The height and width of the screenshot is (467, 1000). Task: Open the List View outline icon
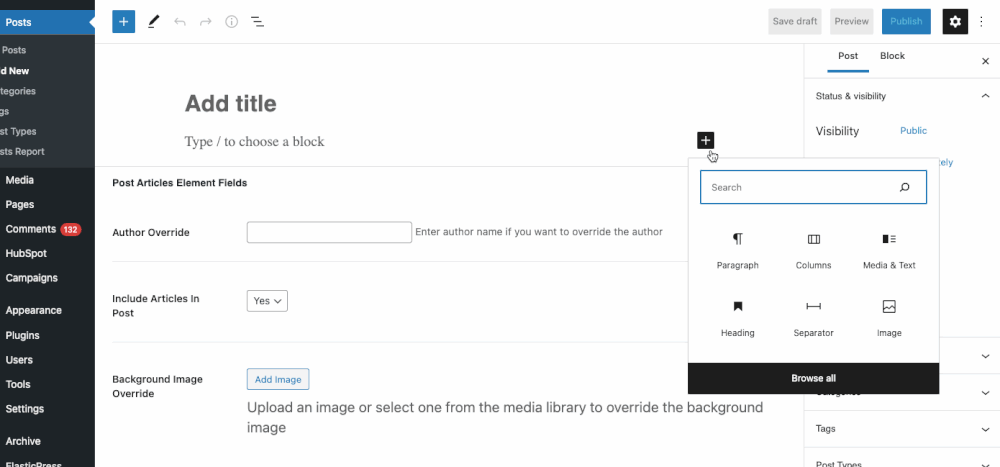[258, 22]
